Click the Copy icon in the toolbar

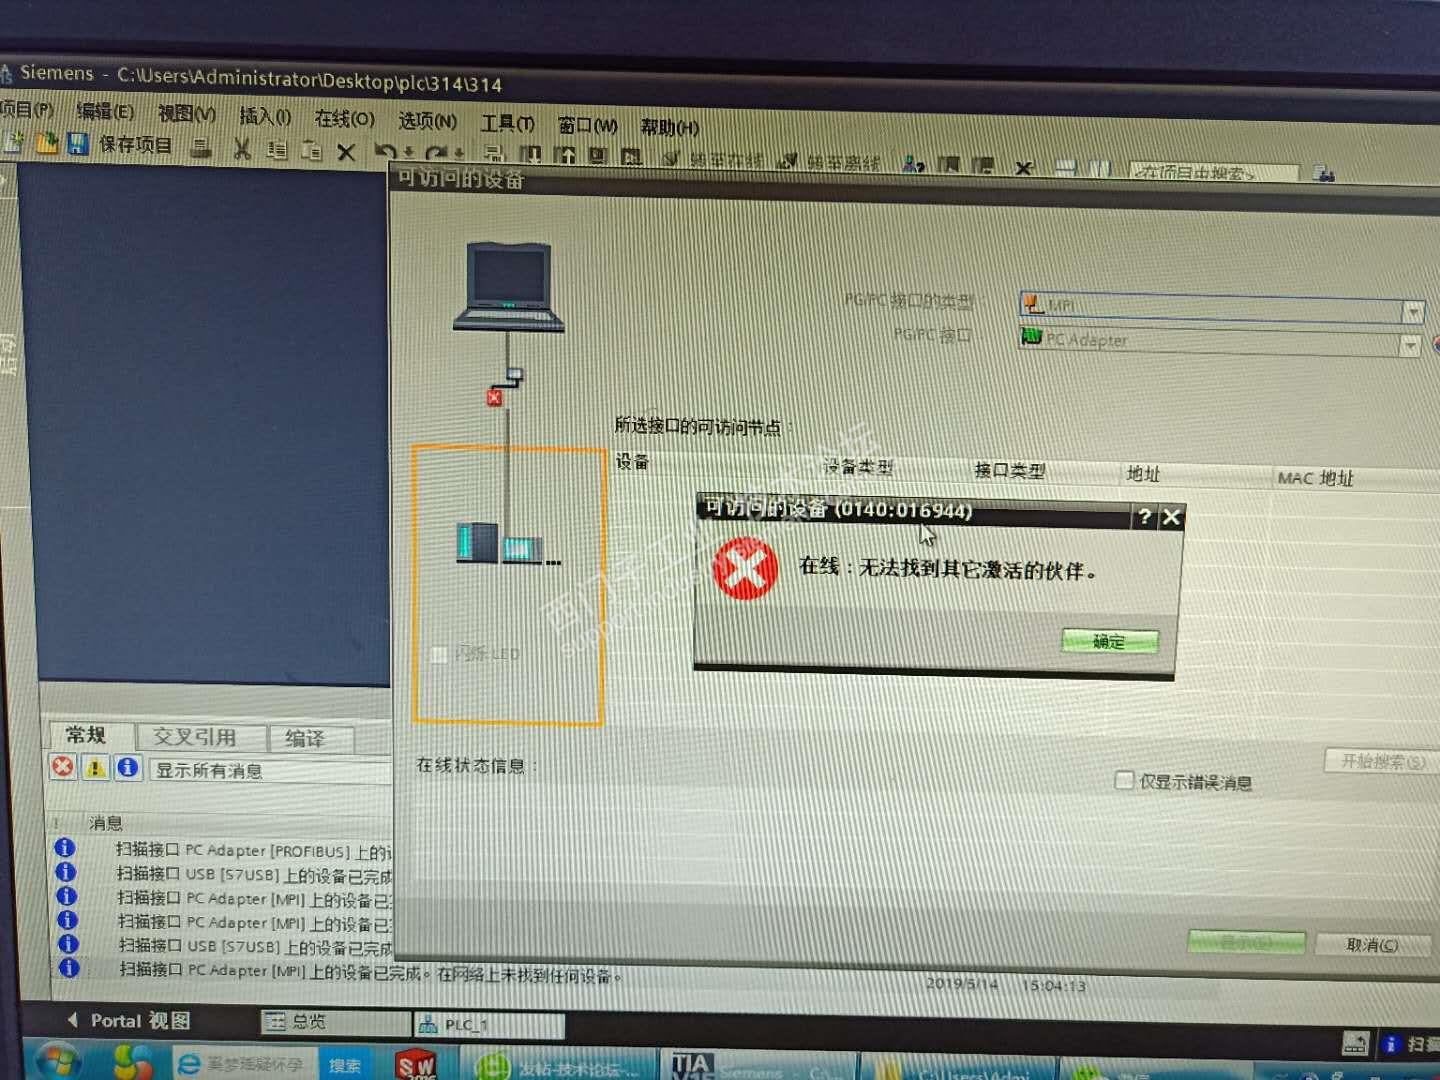pos(277,150)
